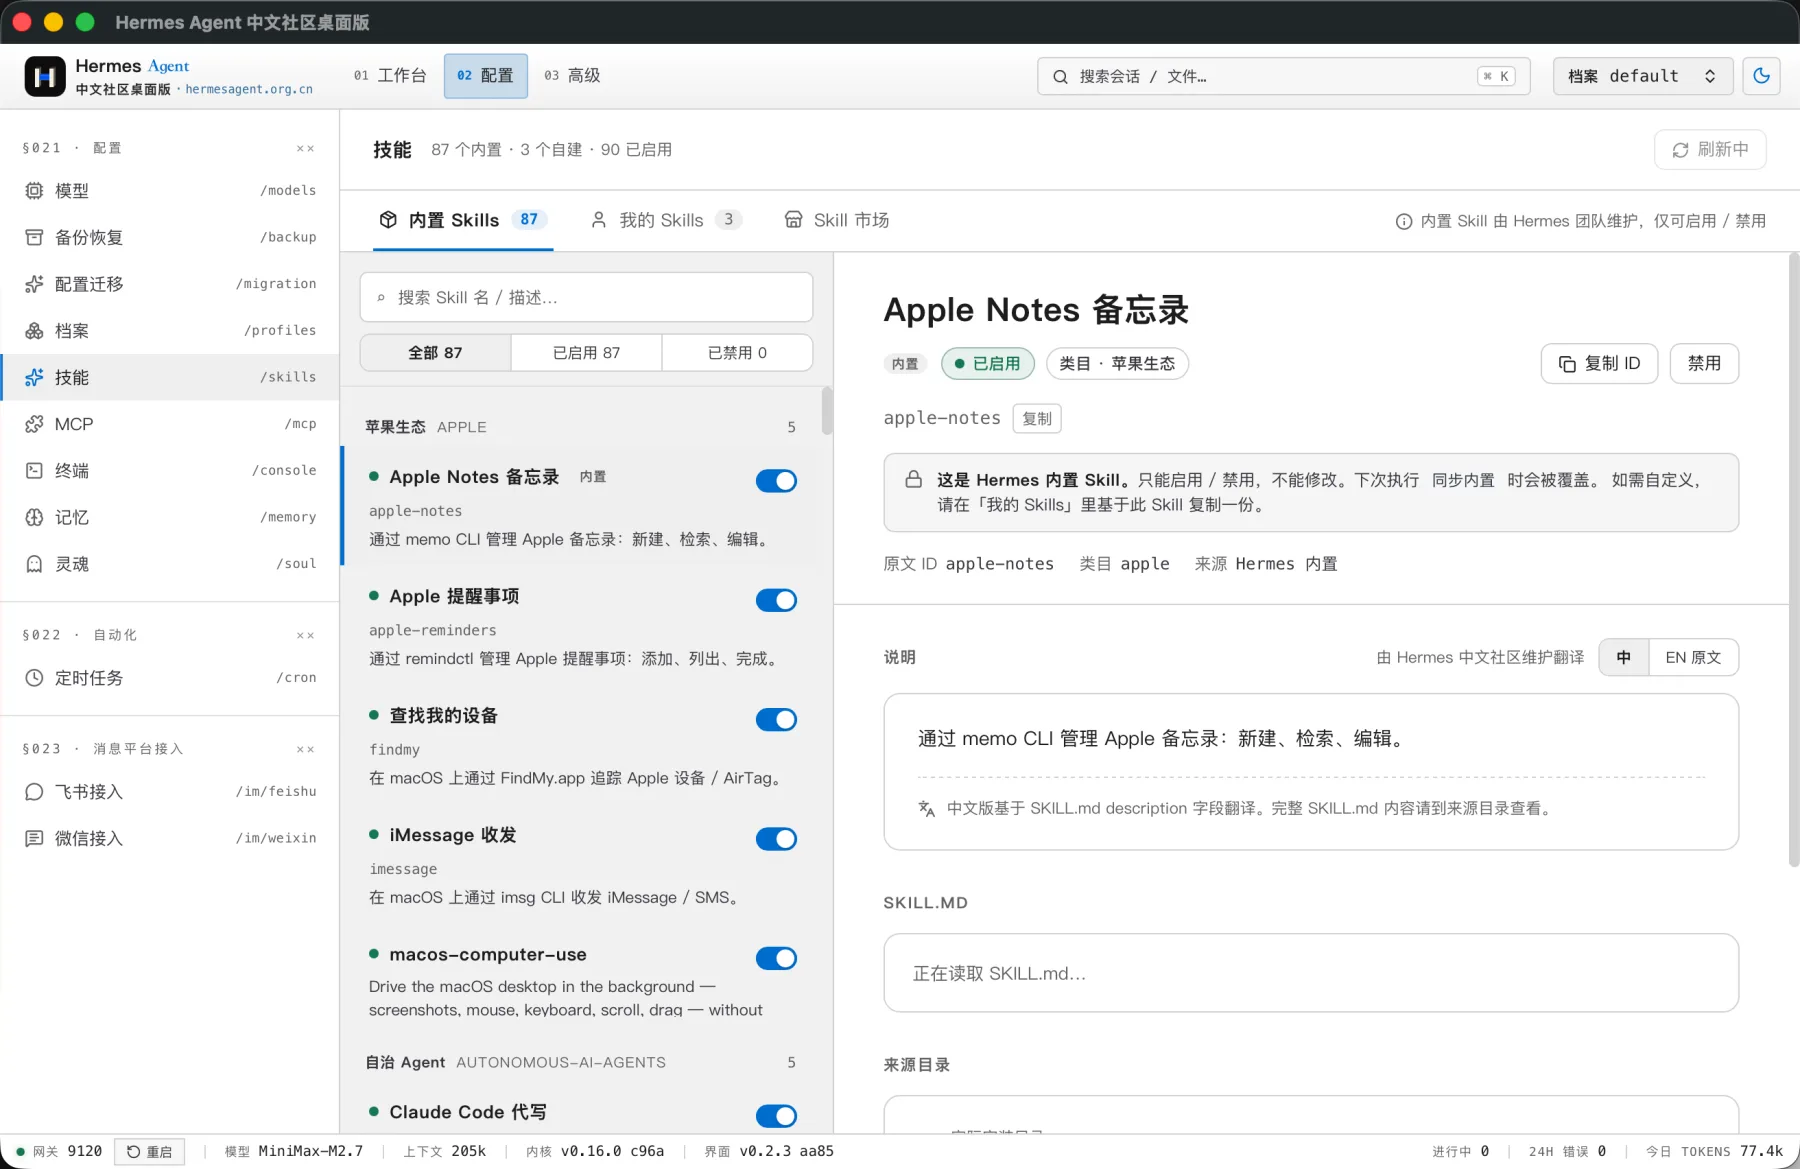Open 灵魂 soul page

point(170,564)
